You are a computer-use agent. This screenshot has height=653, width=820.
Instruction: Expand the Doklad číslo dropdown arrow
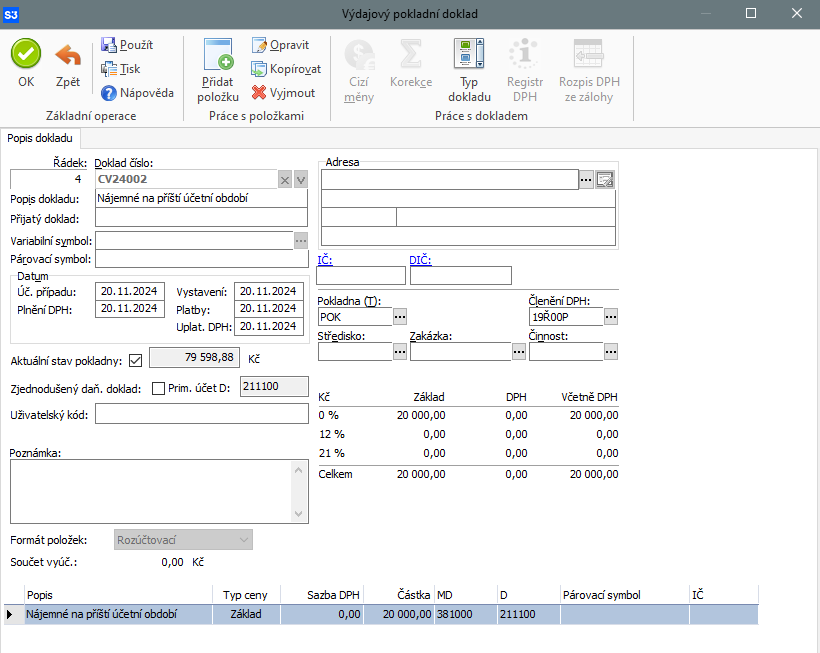pos(301,180)
